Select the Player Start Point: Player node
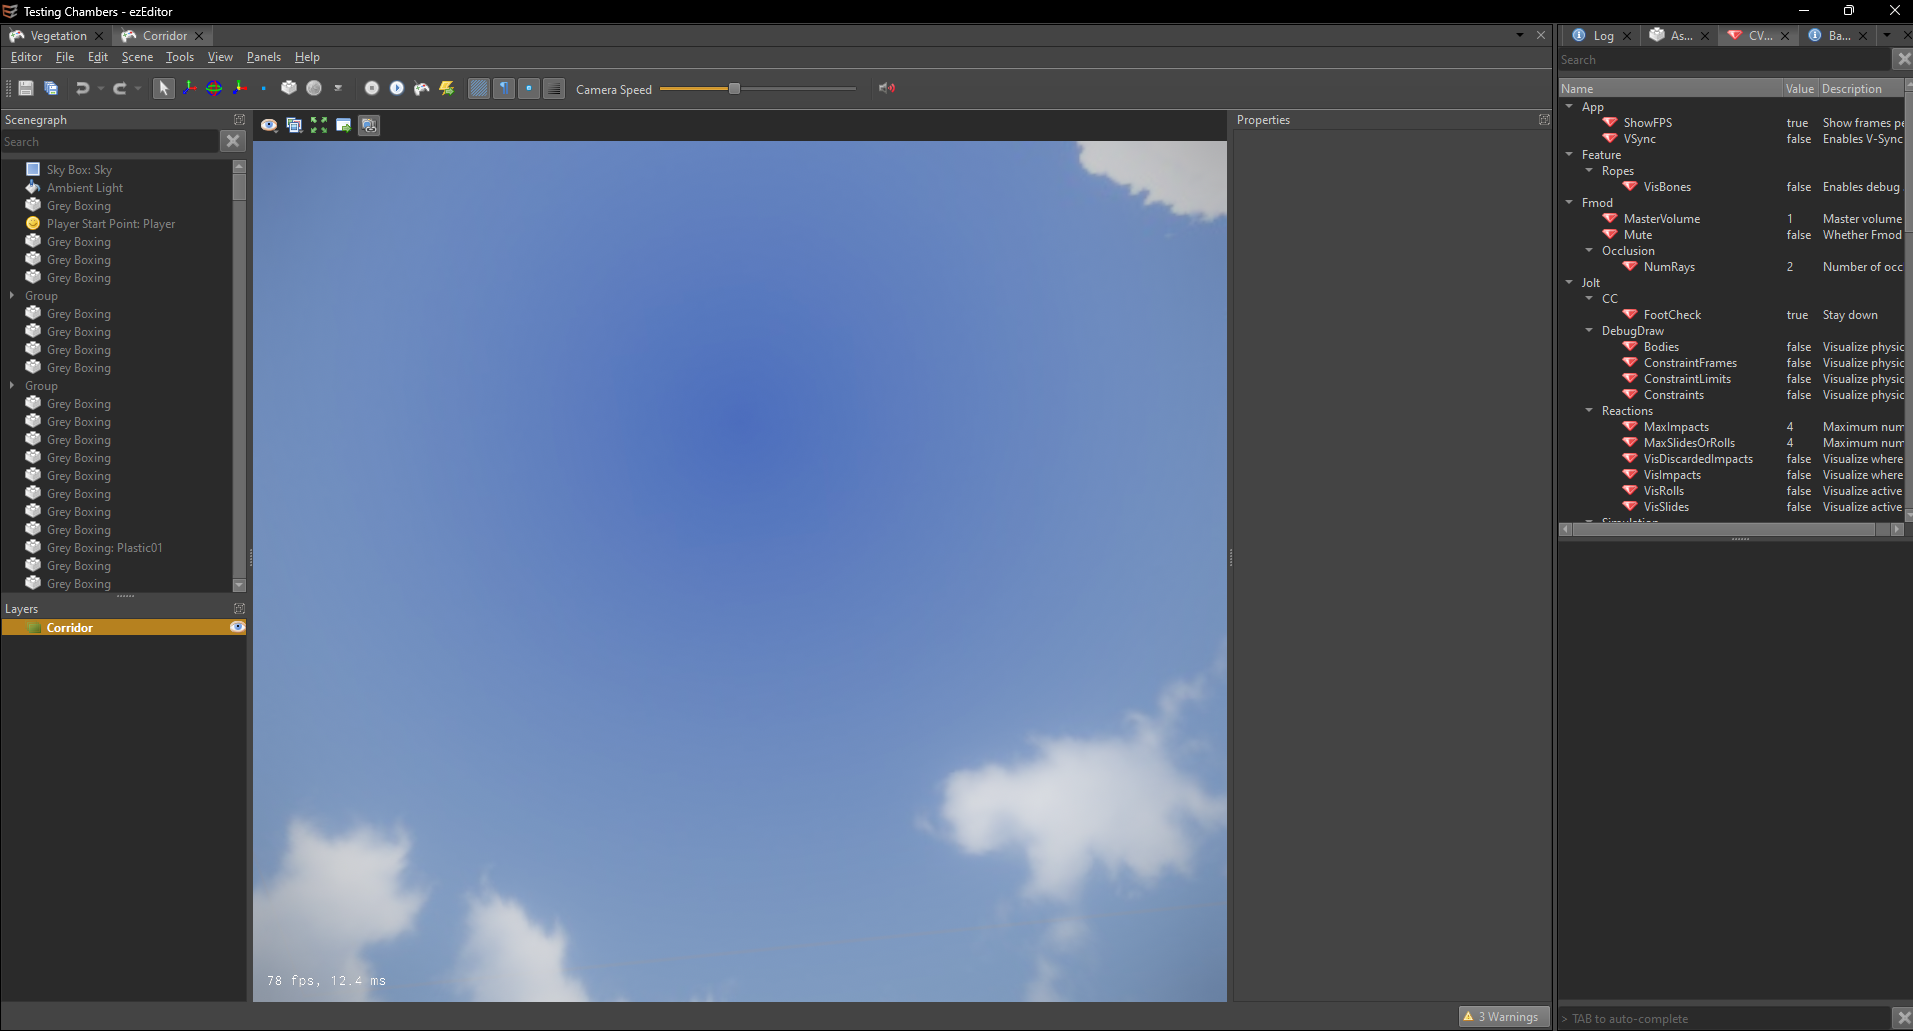This screenshot has height=1031, width=1913. point(111,223)
